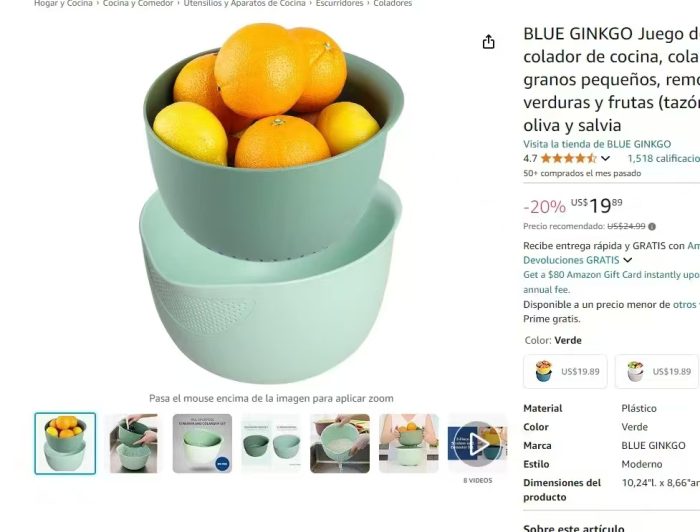Select thumbnail showing hands rinsing colander
This screenshot has height=532, width=700.
[x=133, y=444]
